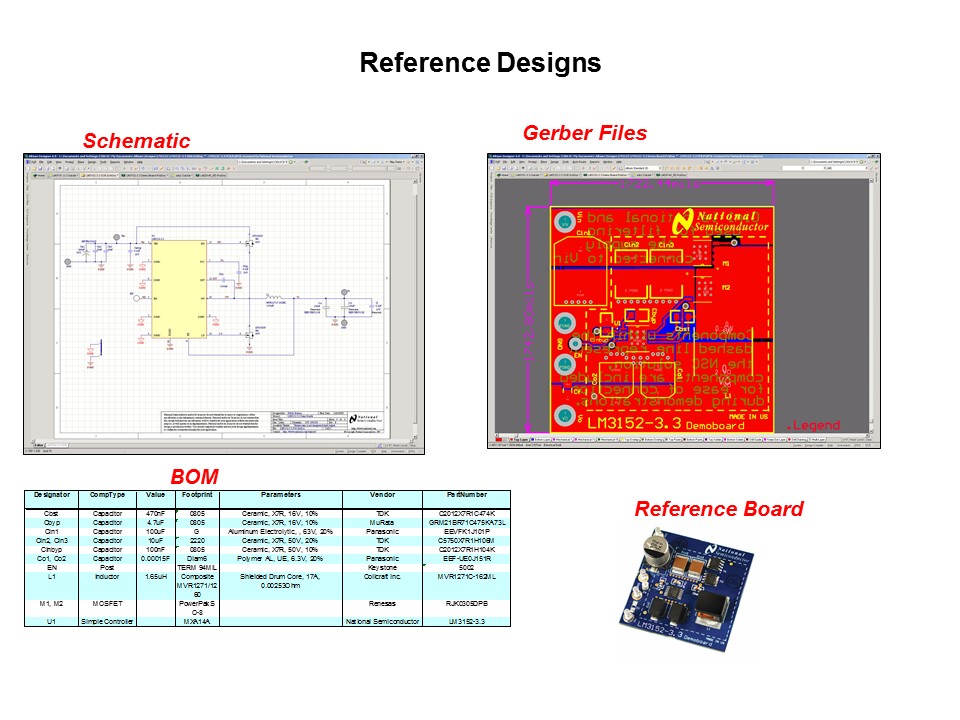Screen dimensions: 960x720
Task: Open the Schematic screenshot thumbnail
Action: 224,304
